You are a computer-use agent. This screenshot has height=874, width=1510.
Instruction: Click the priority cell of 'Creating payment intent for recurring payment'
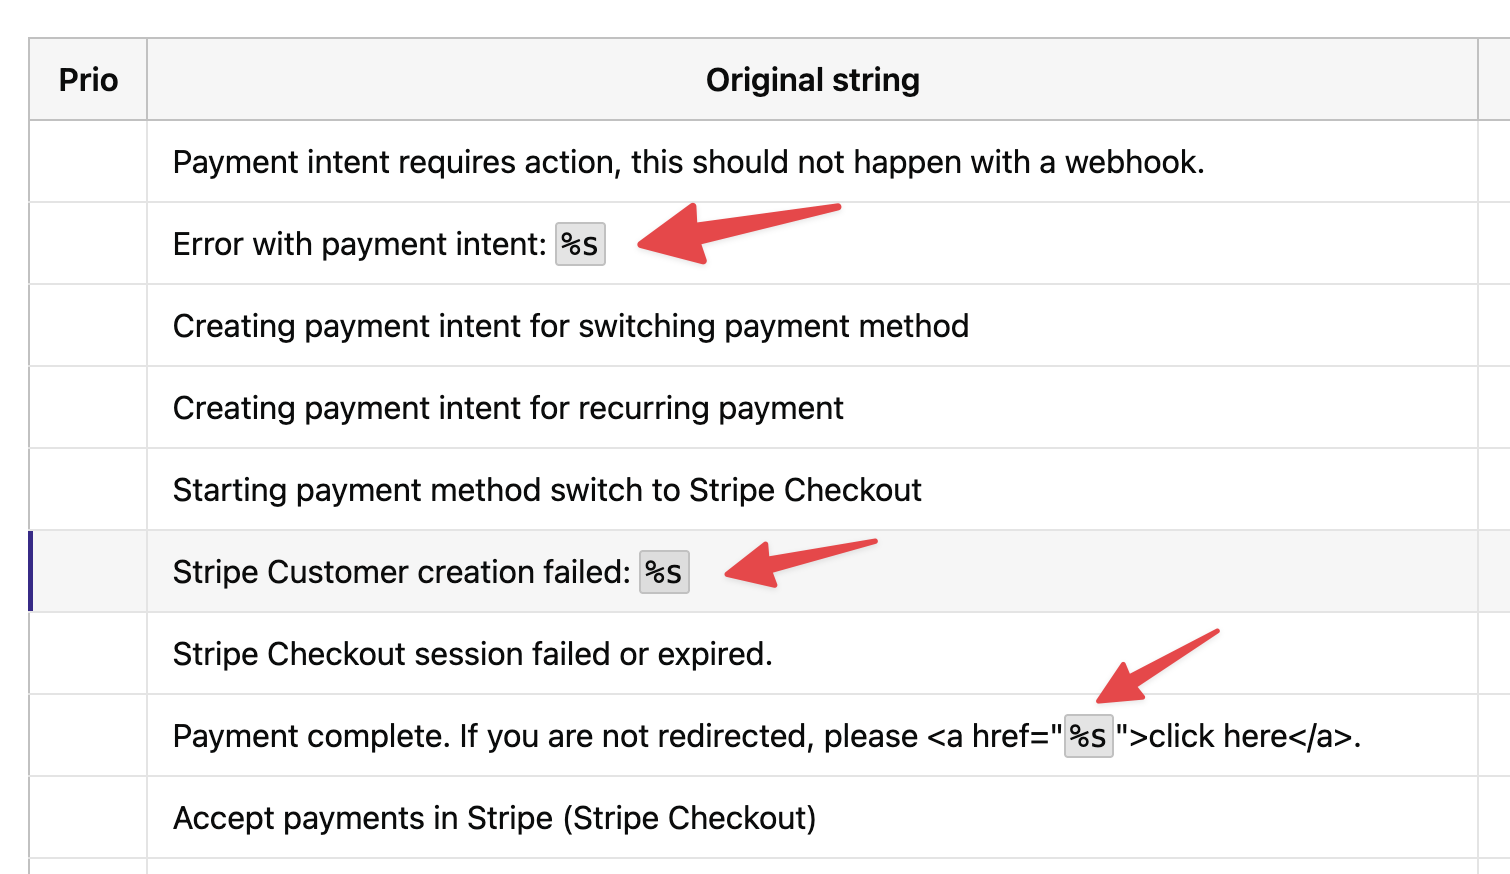pos(88,408)
